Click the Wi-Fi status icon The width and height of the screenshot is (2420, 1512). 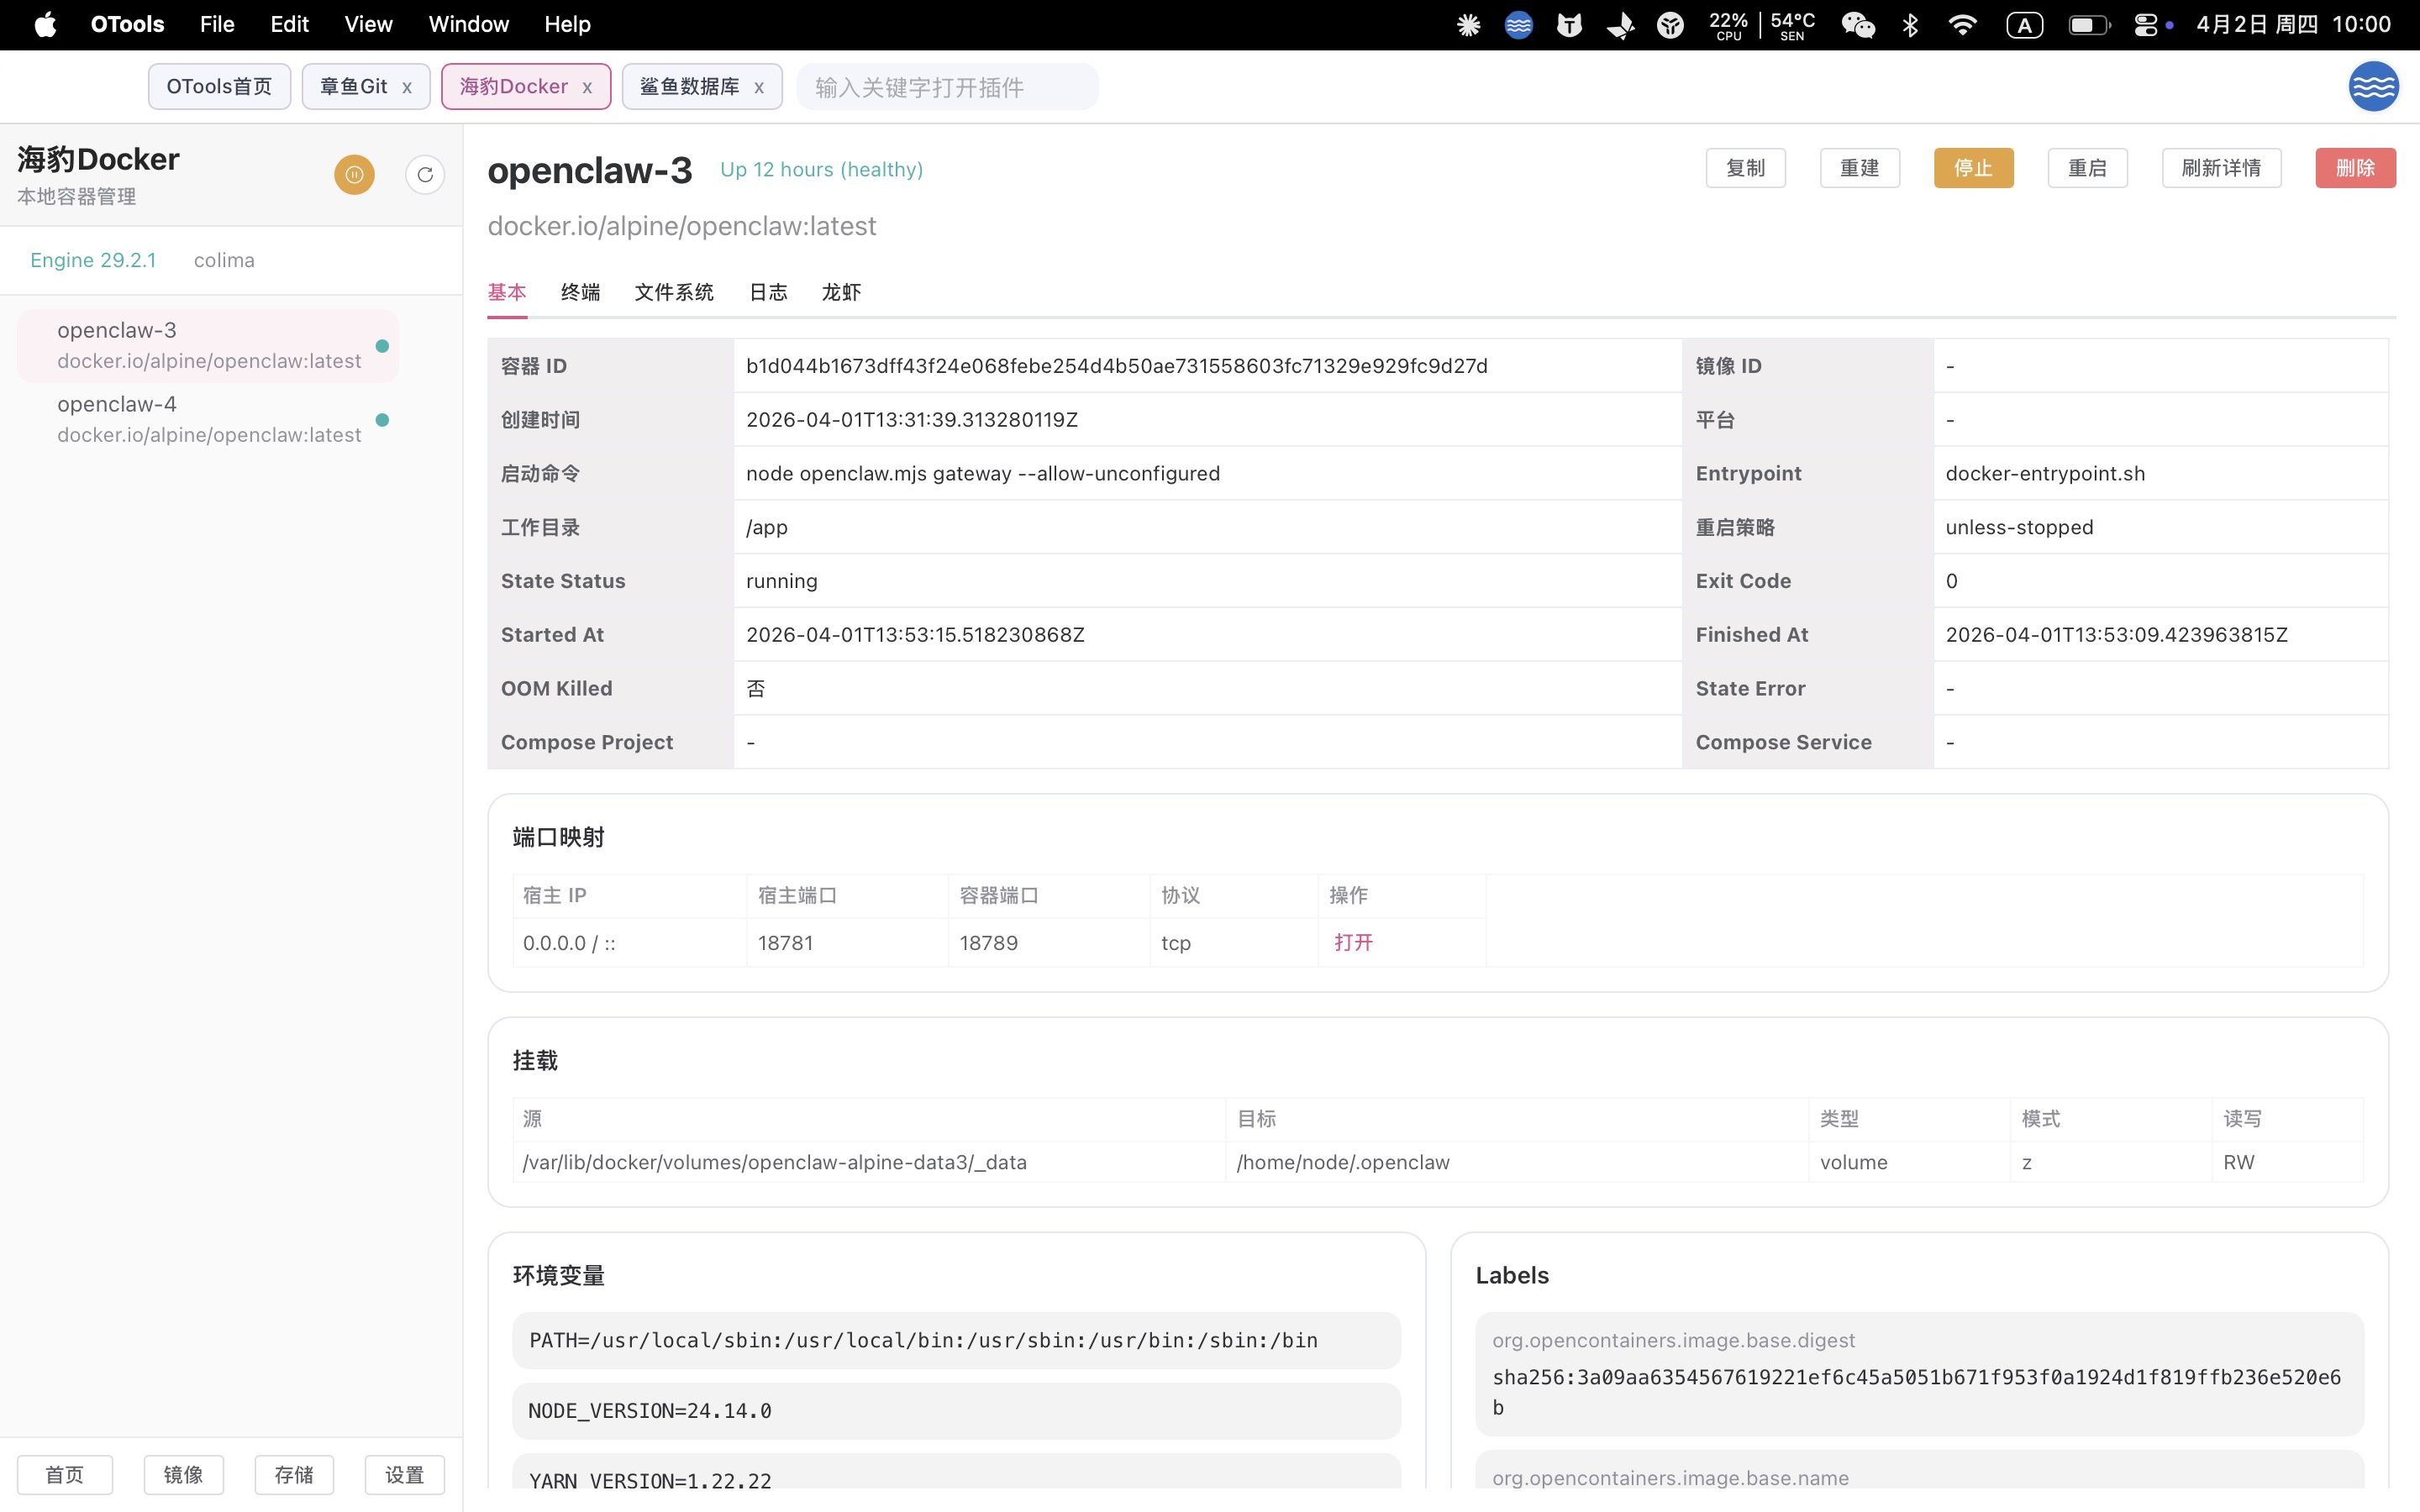tap(1962, 25)
